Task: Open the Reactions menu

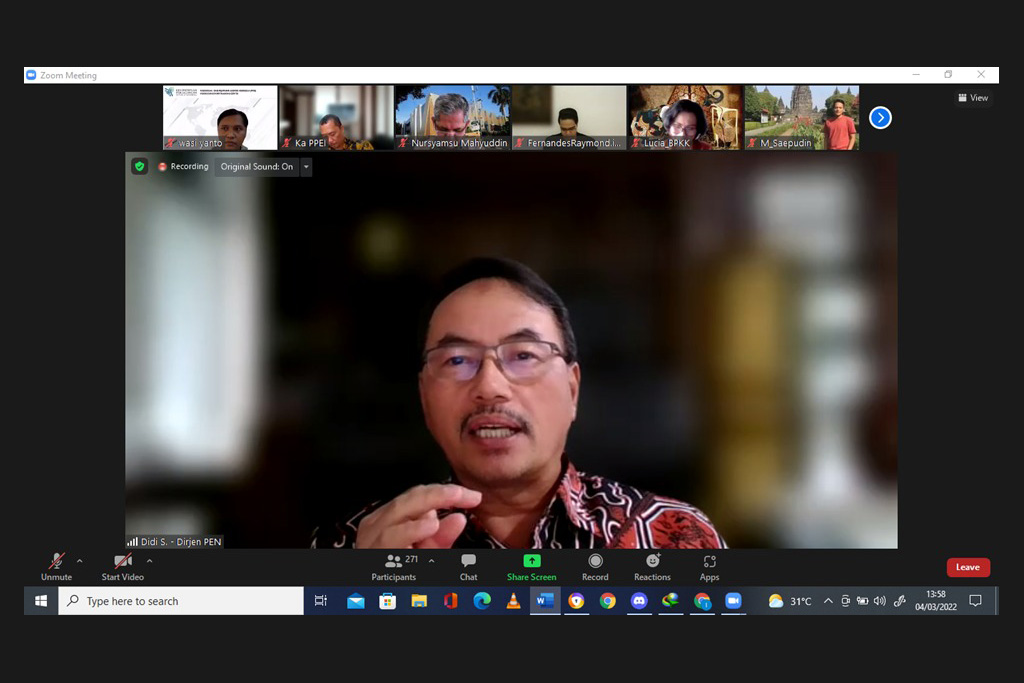Action: [x=652, y=566]
